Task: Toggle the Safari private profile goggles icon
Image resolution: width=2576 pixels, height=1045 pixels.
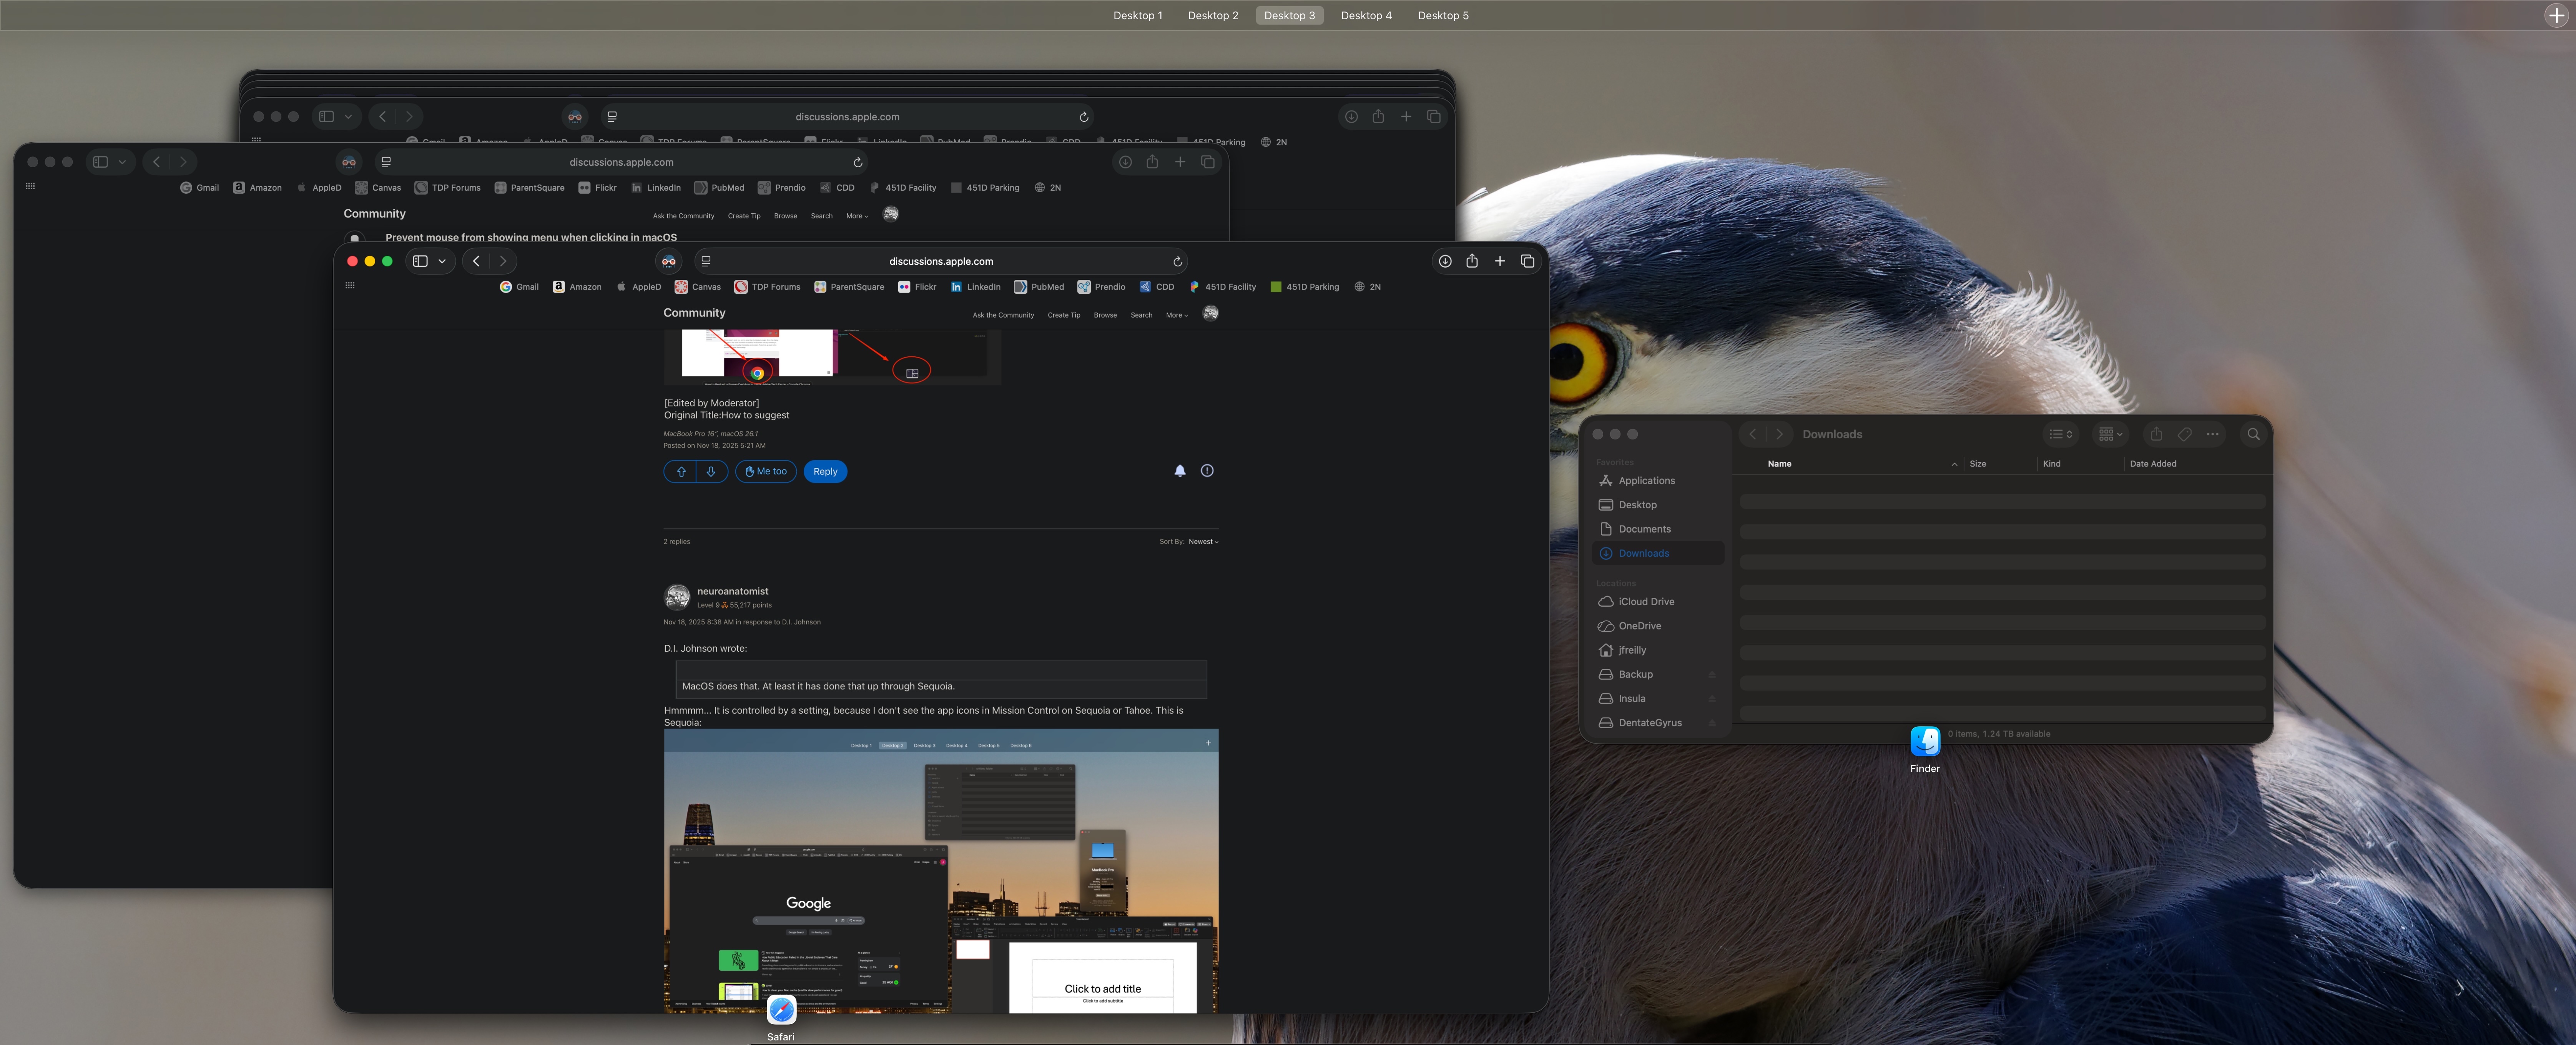Action: [x=669, y=261]
